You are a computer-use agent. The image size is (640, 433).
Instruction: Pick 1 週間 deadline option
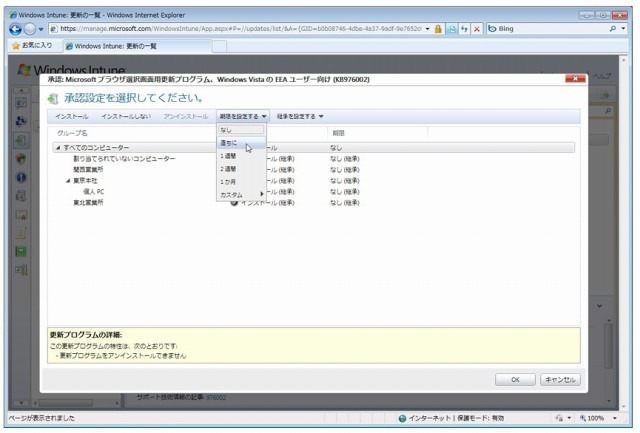tap(241, 156)
